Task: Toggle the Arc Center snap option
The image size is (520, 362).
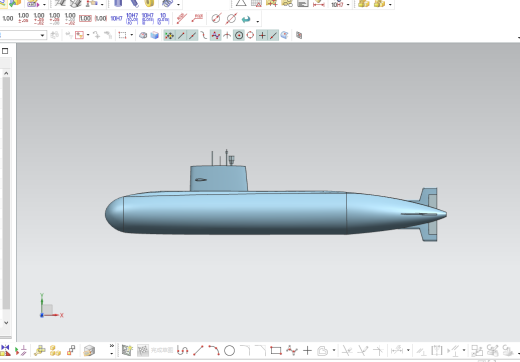Action: [239, 35]
